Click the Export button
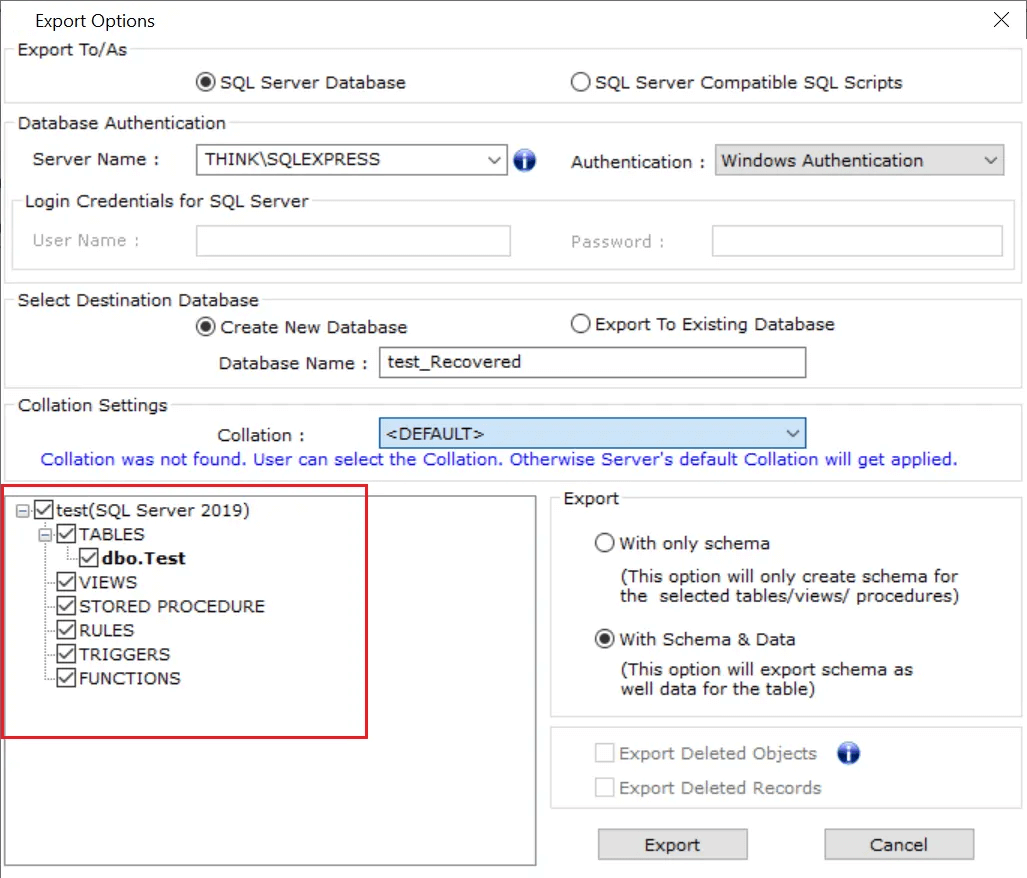 672,845
